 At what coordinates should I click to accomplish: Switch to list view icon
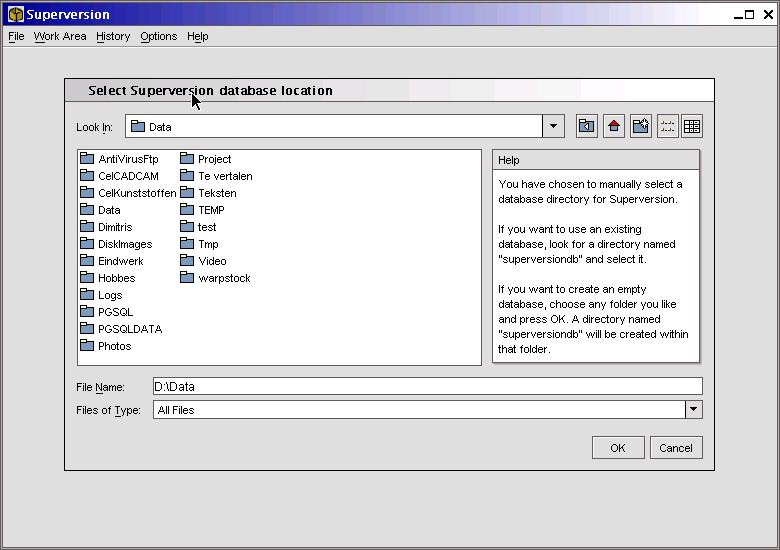(668, 126)
